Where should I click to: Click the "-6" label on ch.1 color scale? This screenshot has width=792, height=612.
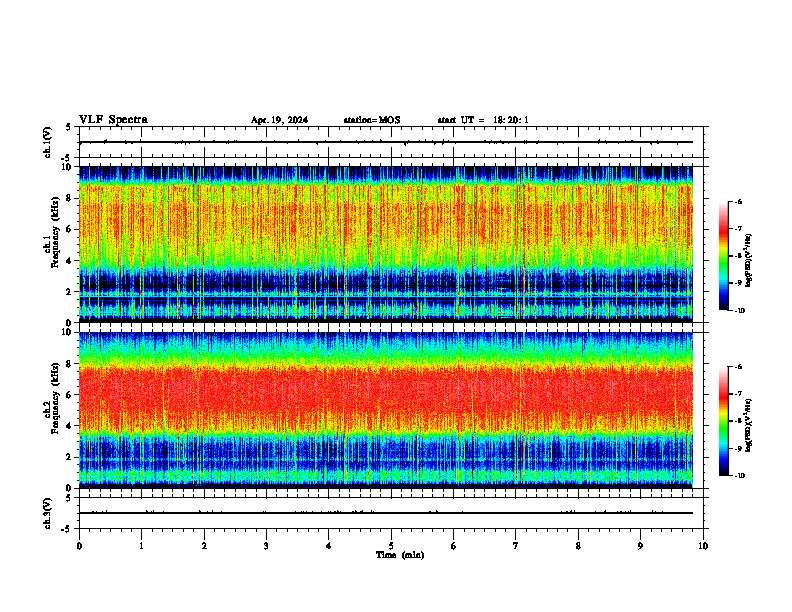point(739,202)
